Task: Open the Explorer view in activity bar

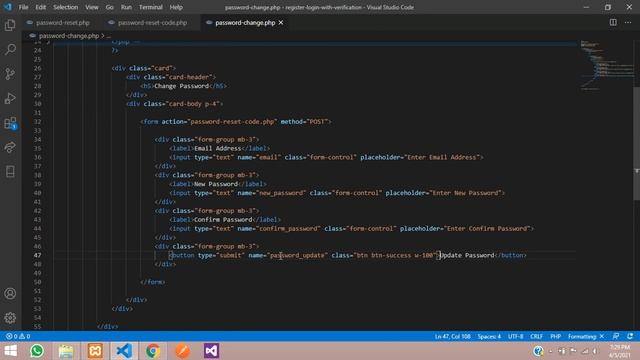Action: click(10, 25)
